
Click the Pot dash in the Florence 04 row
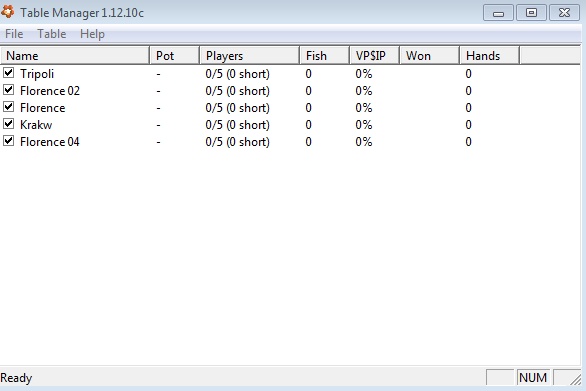[158, 142]
